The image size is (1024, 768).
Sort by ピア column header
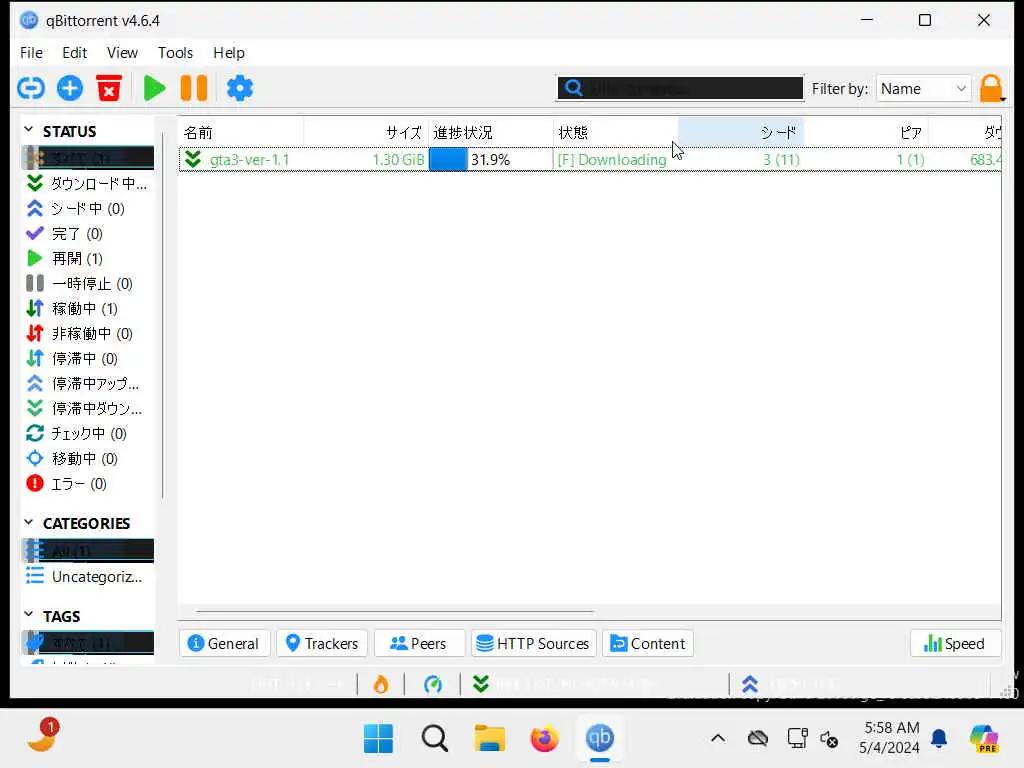click(865, 133)
